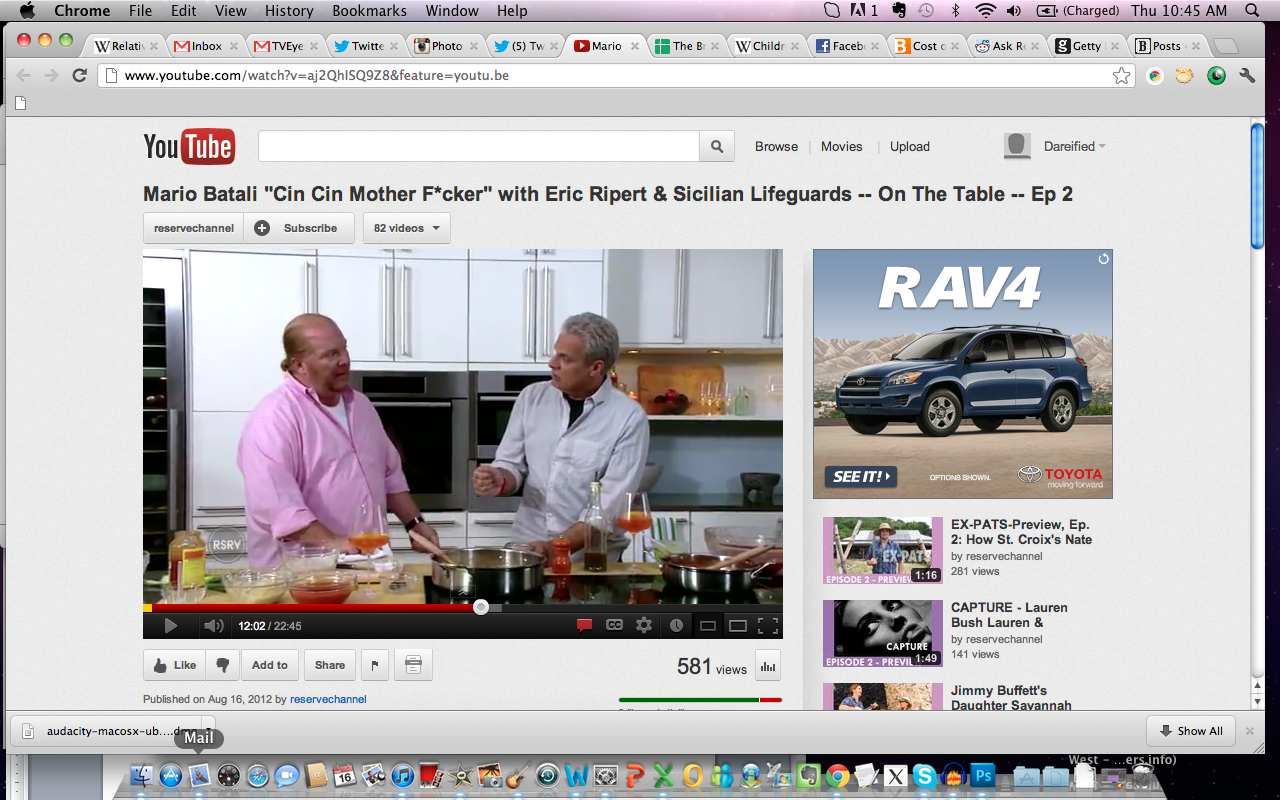
Task: Bookmark the page with the star icon
Action: (x=1122, y=76)
